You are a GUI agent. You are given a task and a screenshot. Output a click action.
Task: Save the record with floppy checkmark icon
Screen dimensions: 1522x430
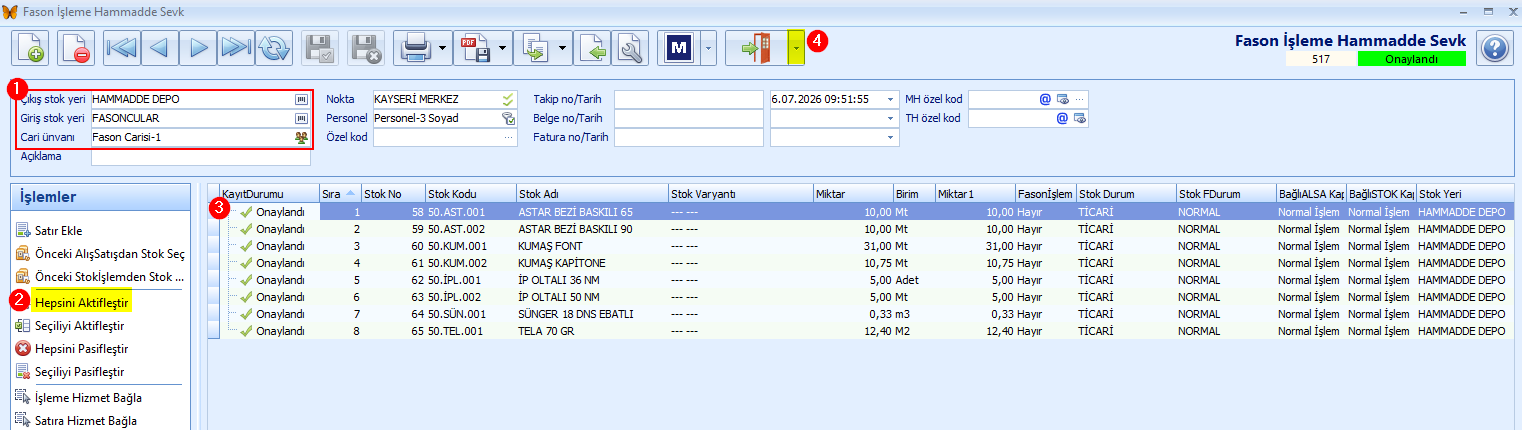pyautogui.click(x=320, y=47)
